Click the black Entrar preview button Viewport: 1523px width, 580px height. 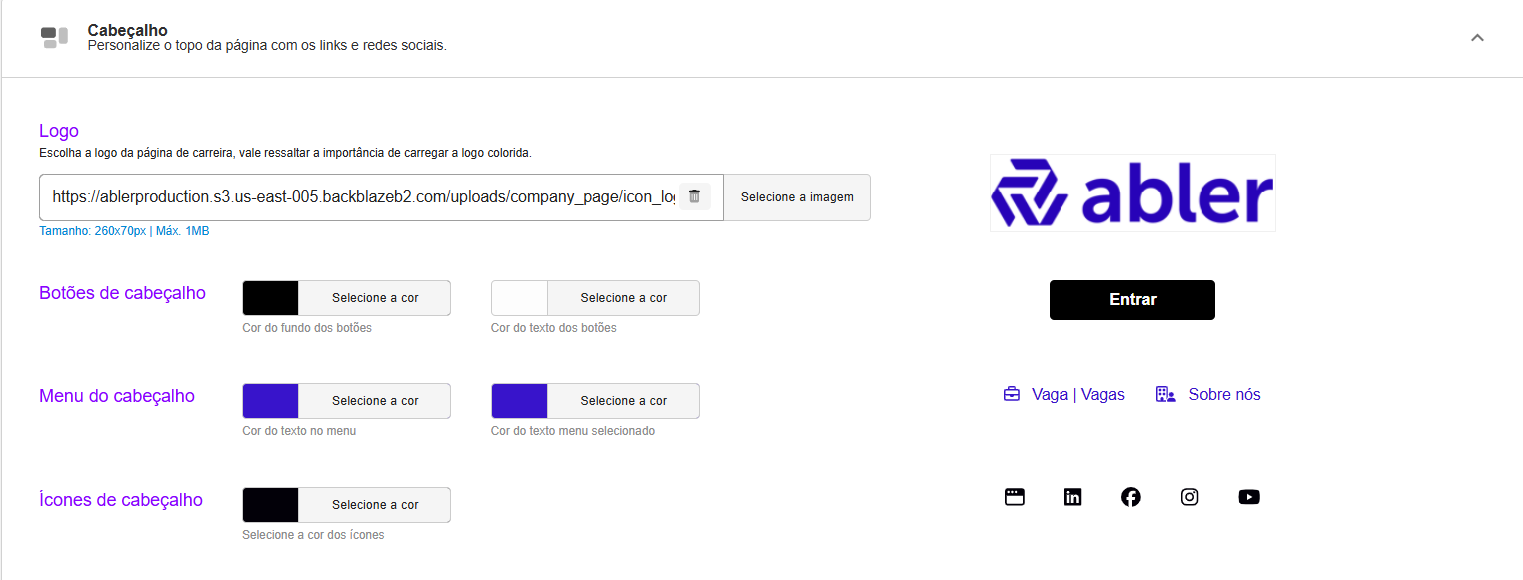point(1132,300)
